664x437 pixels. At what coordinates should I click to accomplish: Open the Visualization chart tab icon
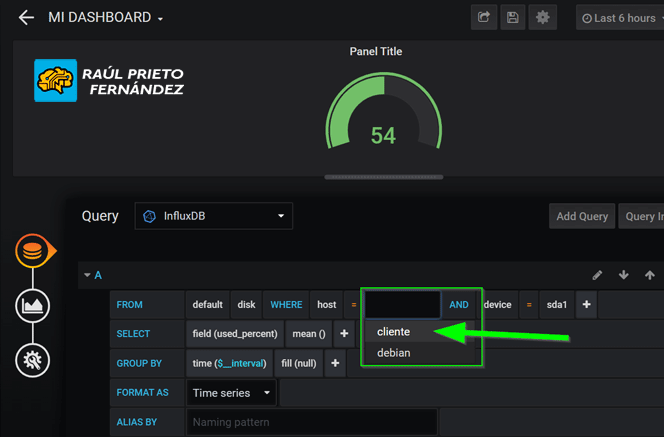(33, 306)
